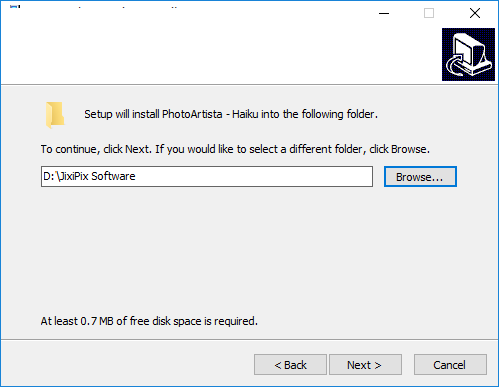
Task: Click the empty title bar area
Action: (267, 12)
